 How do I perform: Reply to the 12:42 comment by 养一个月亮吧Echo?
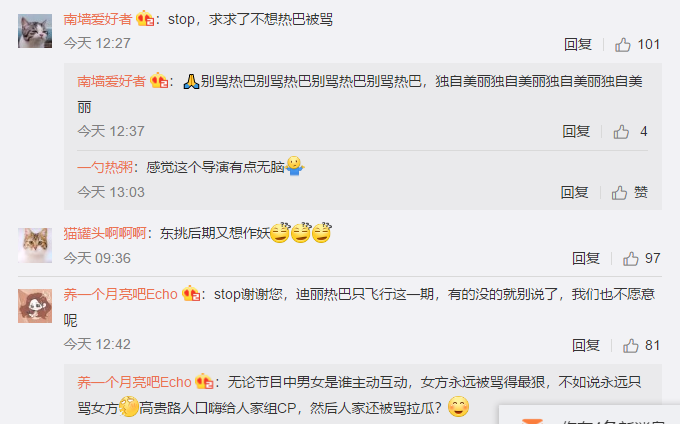pyautogui.click(x=586, y=346)
